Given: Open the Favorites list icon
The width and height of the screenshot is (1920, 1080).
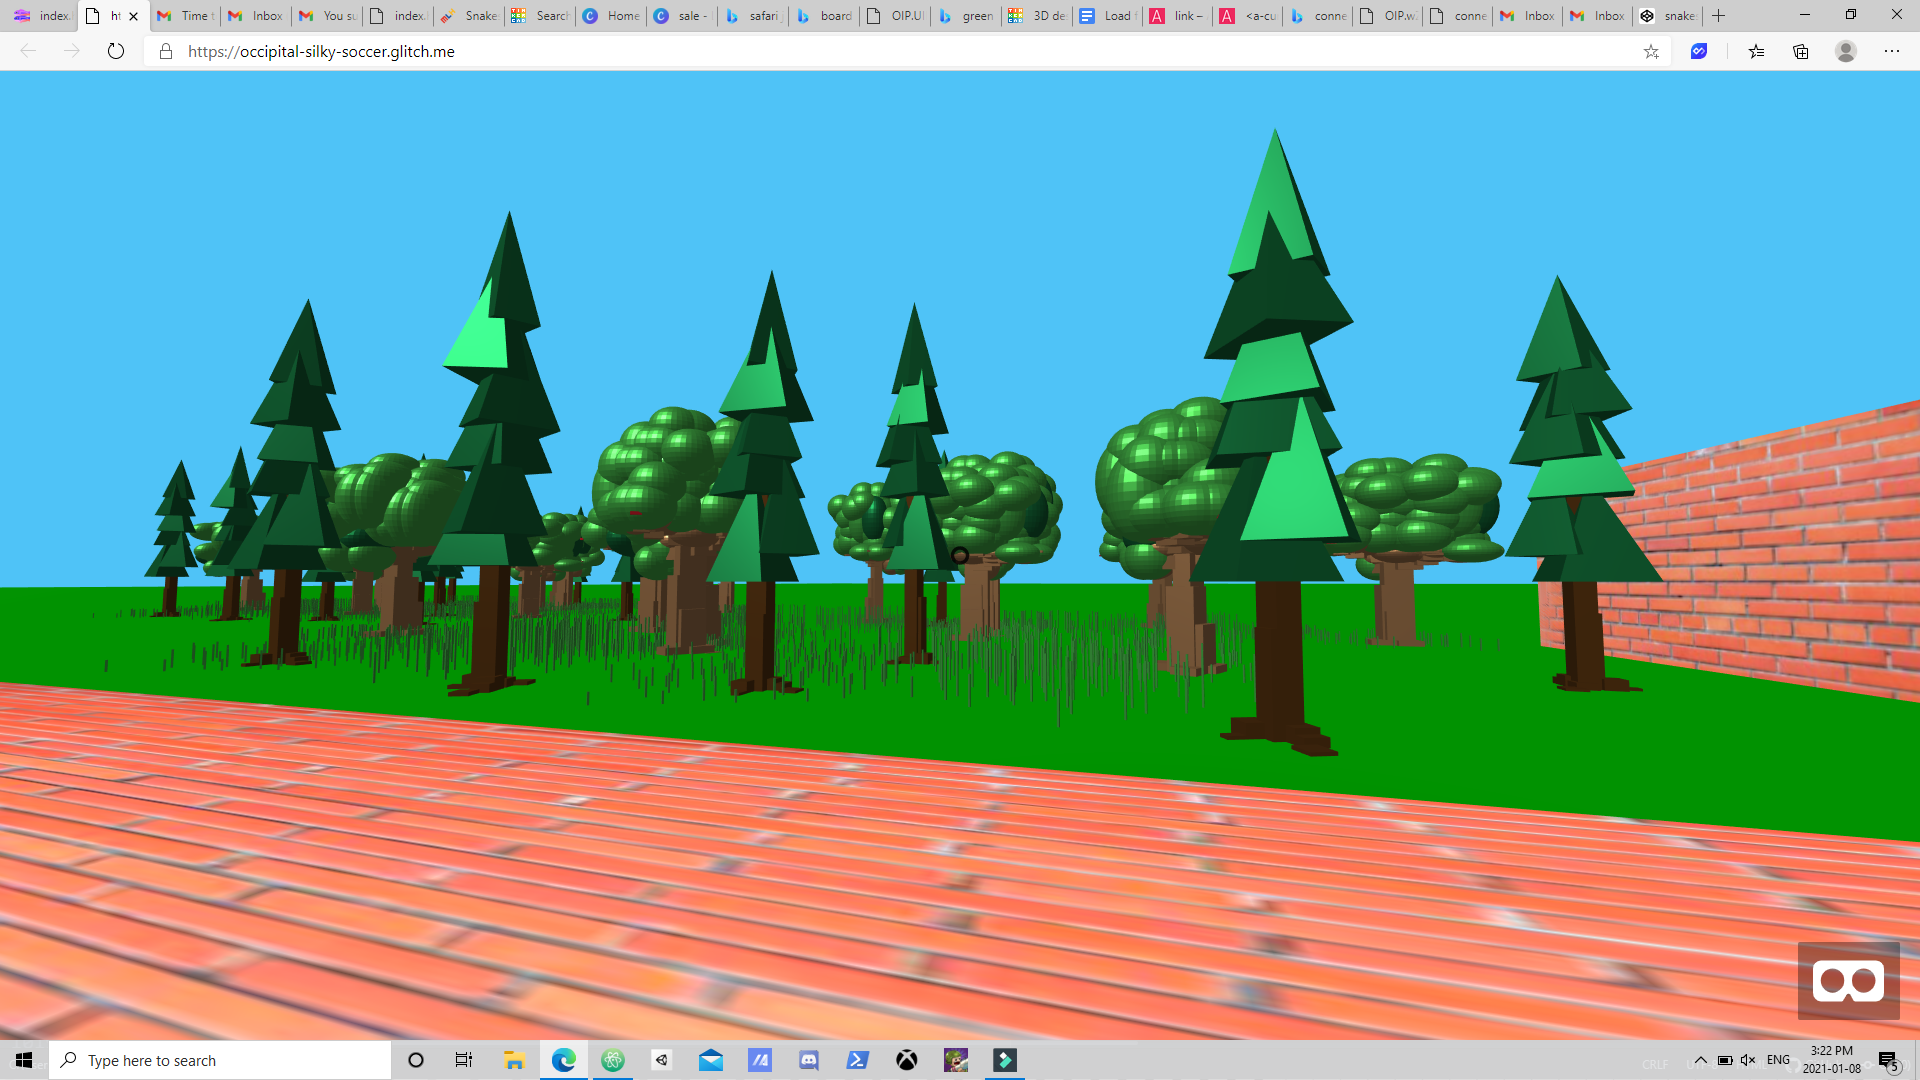Looking at the screenshot, I should tap(1756, 51).
